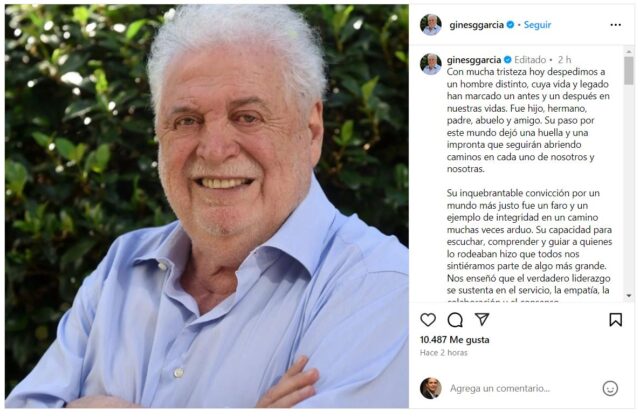The image size is (640, 418).
Task: Click the caption scrollbar thumb
Action: pyautogui.click(x=629, y=70)
